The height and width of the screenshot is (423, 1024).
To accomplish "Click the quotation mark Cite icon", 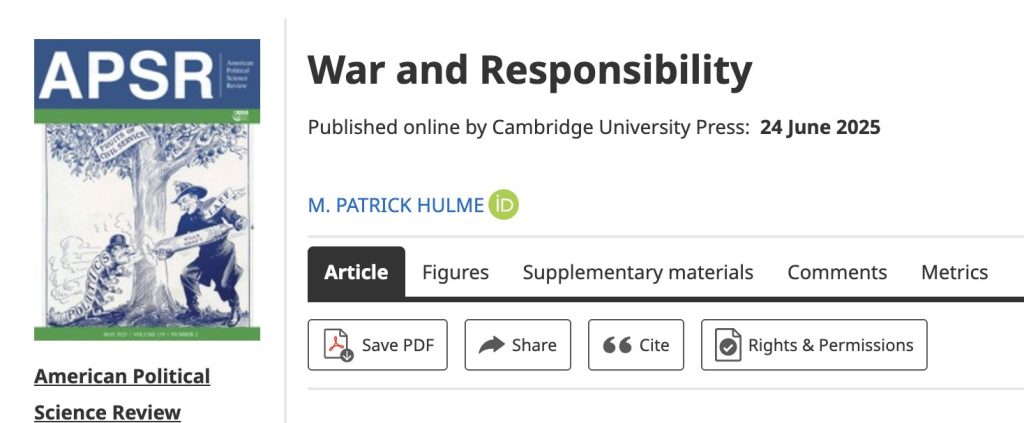I will (616, 345).
